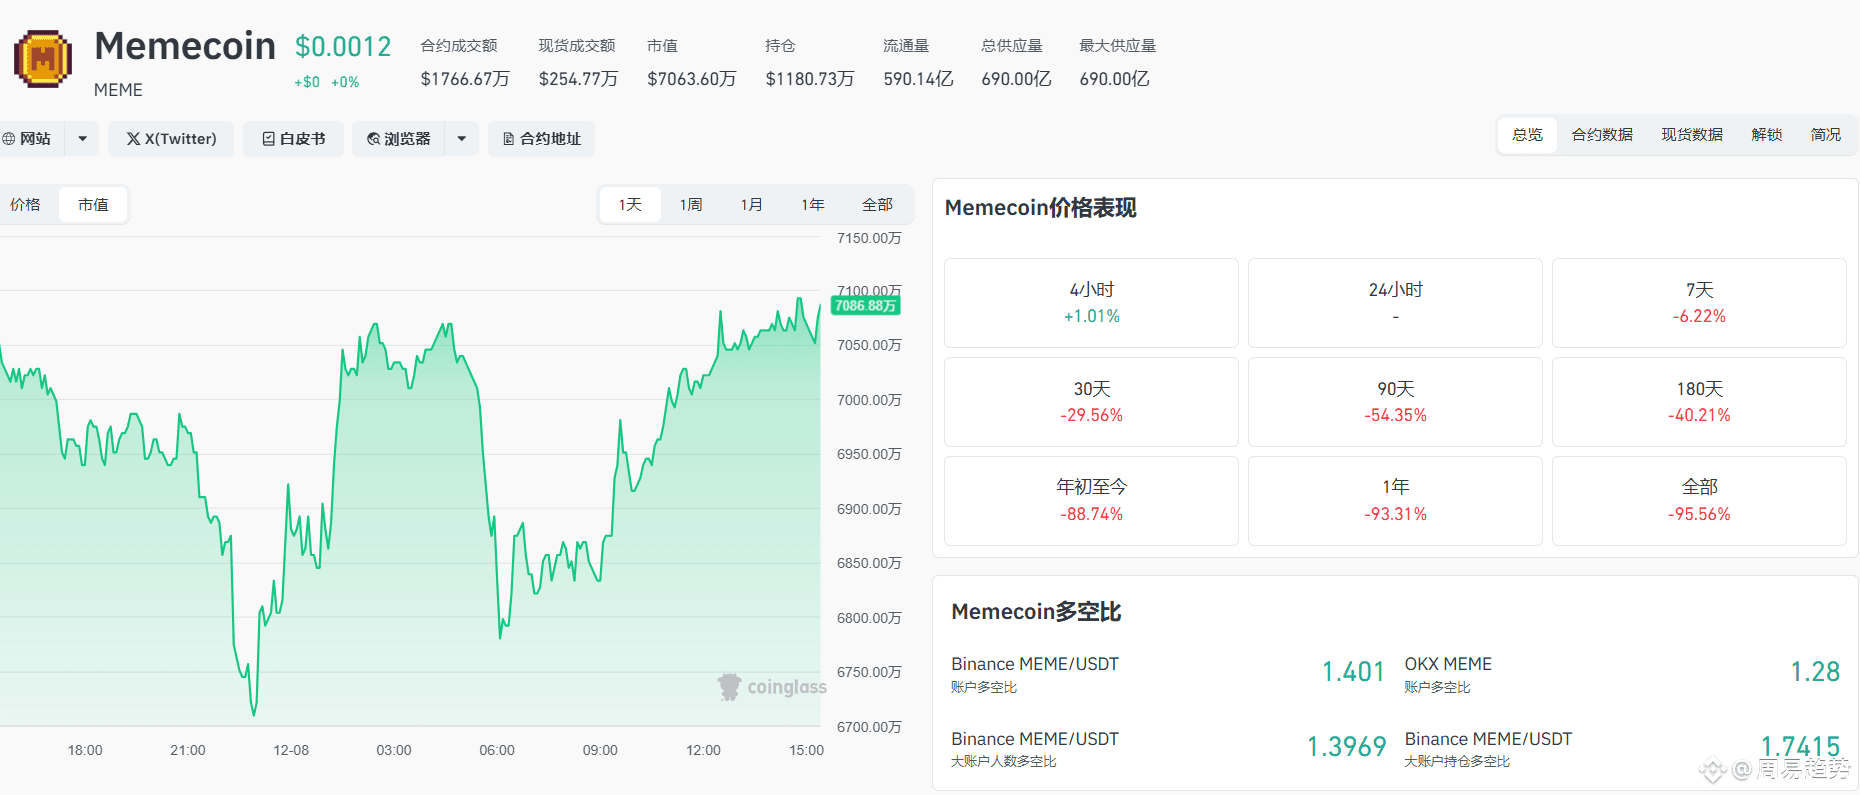Screen dimensions: 1860x795
Task: Open the 白皮书 whitepaper button
Action: (294, 139)
